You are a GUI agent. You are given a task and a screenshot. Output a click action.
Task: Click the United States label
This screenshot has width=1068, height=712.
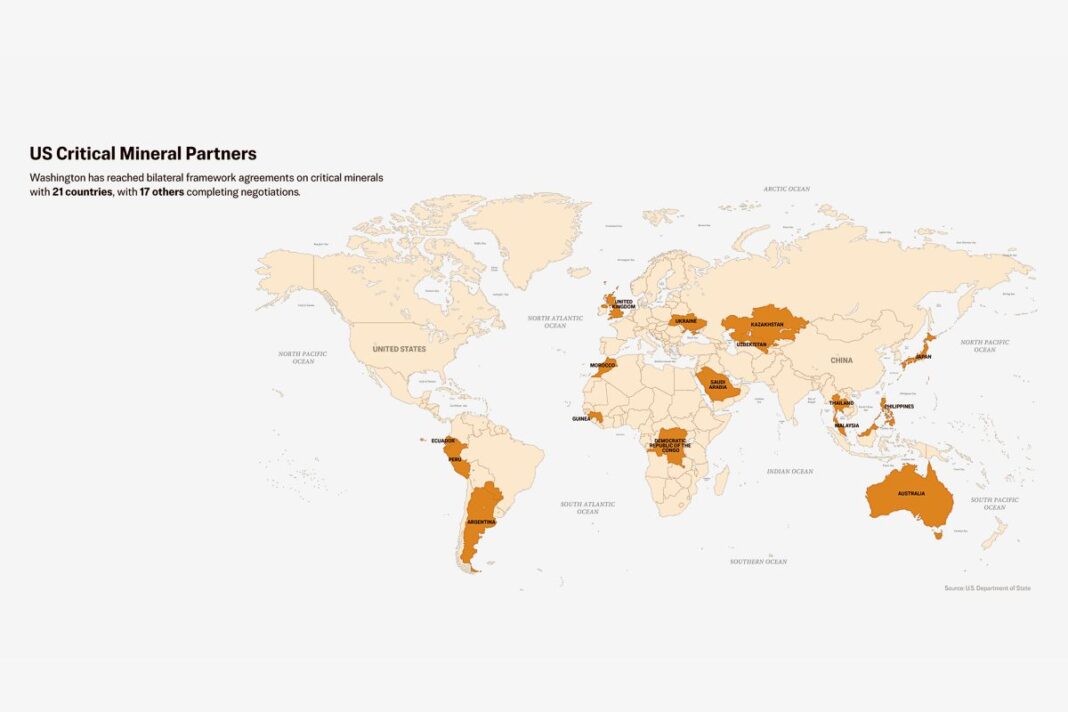tap(399, 349)
